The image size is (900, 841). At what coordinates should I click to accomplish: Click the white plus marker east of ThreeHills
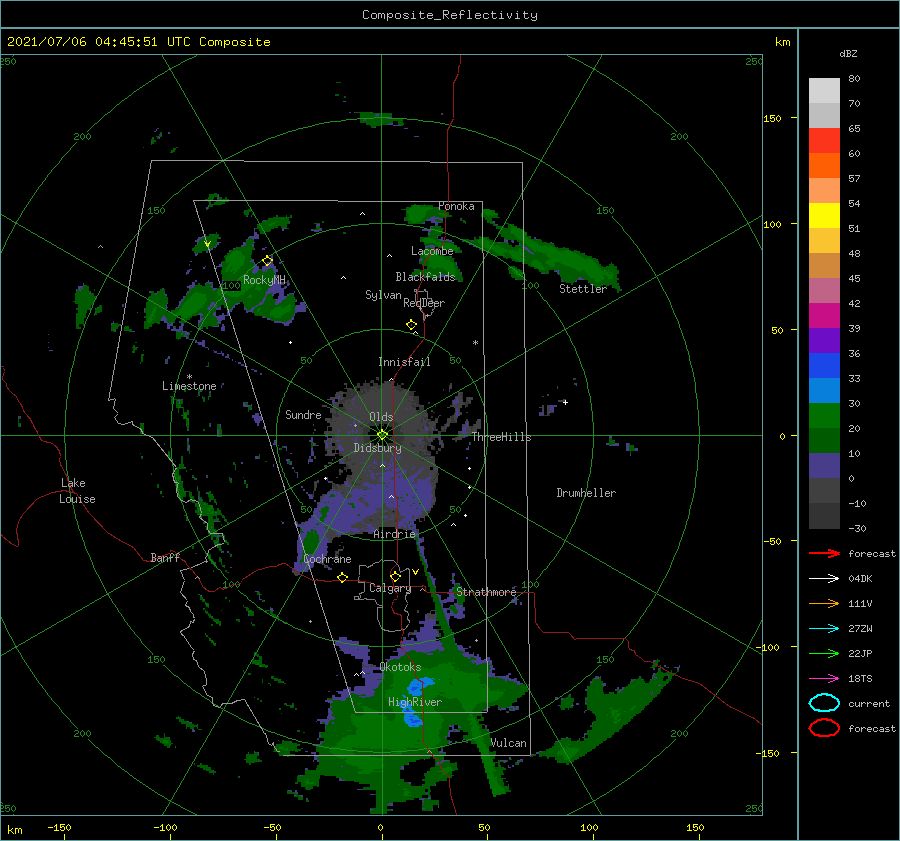point(565,402)
